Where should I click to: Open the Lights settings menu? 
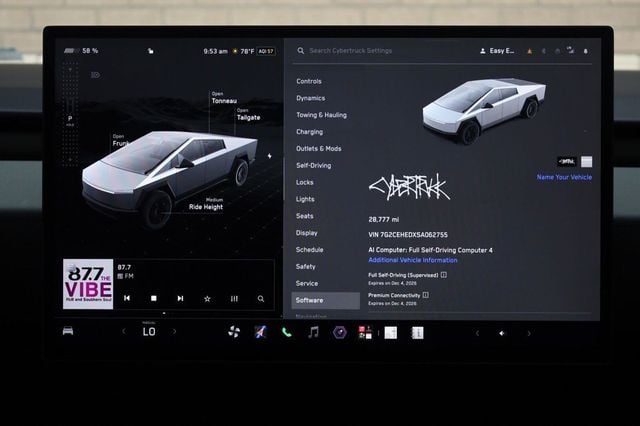click(x=305, y=199)
